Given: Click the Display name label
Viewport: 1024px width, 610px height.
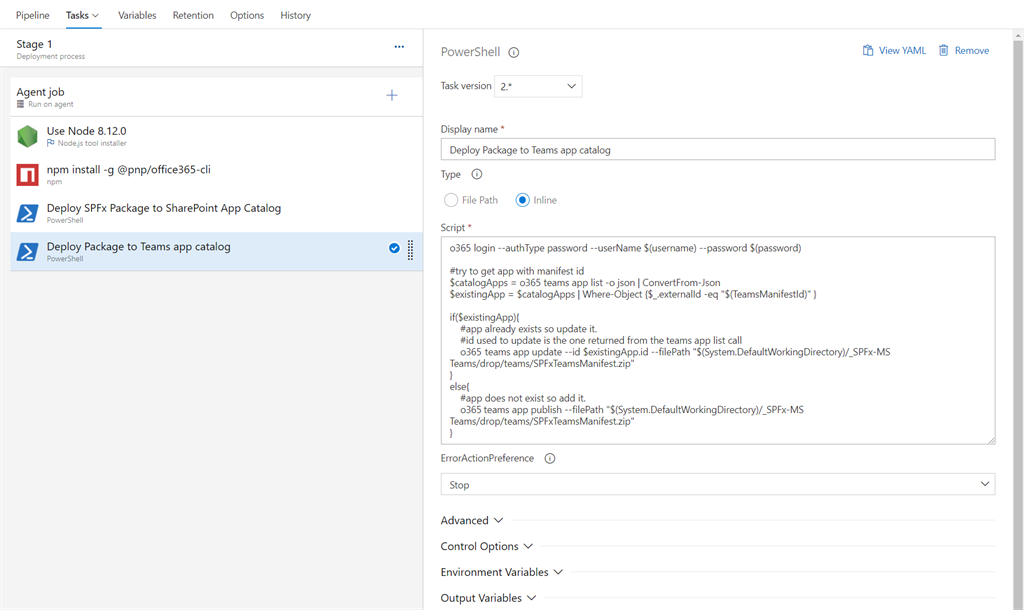Looking at the screenshot, I should point(469,129).
